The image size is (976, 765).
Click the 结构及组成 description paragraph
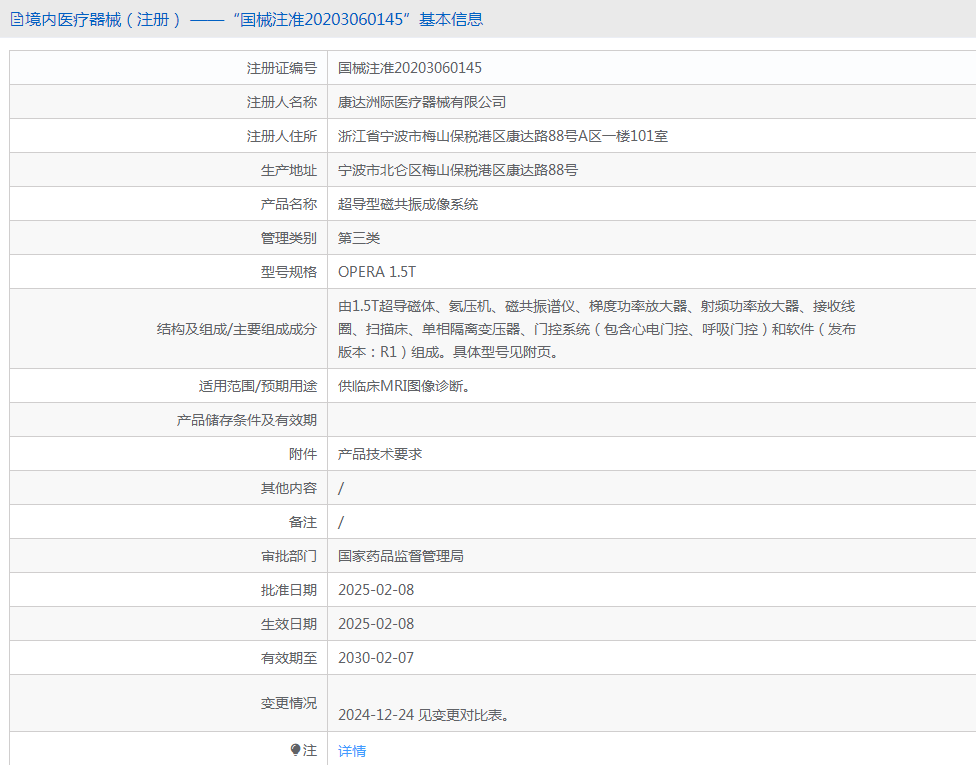[596, 329]
